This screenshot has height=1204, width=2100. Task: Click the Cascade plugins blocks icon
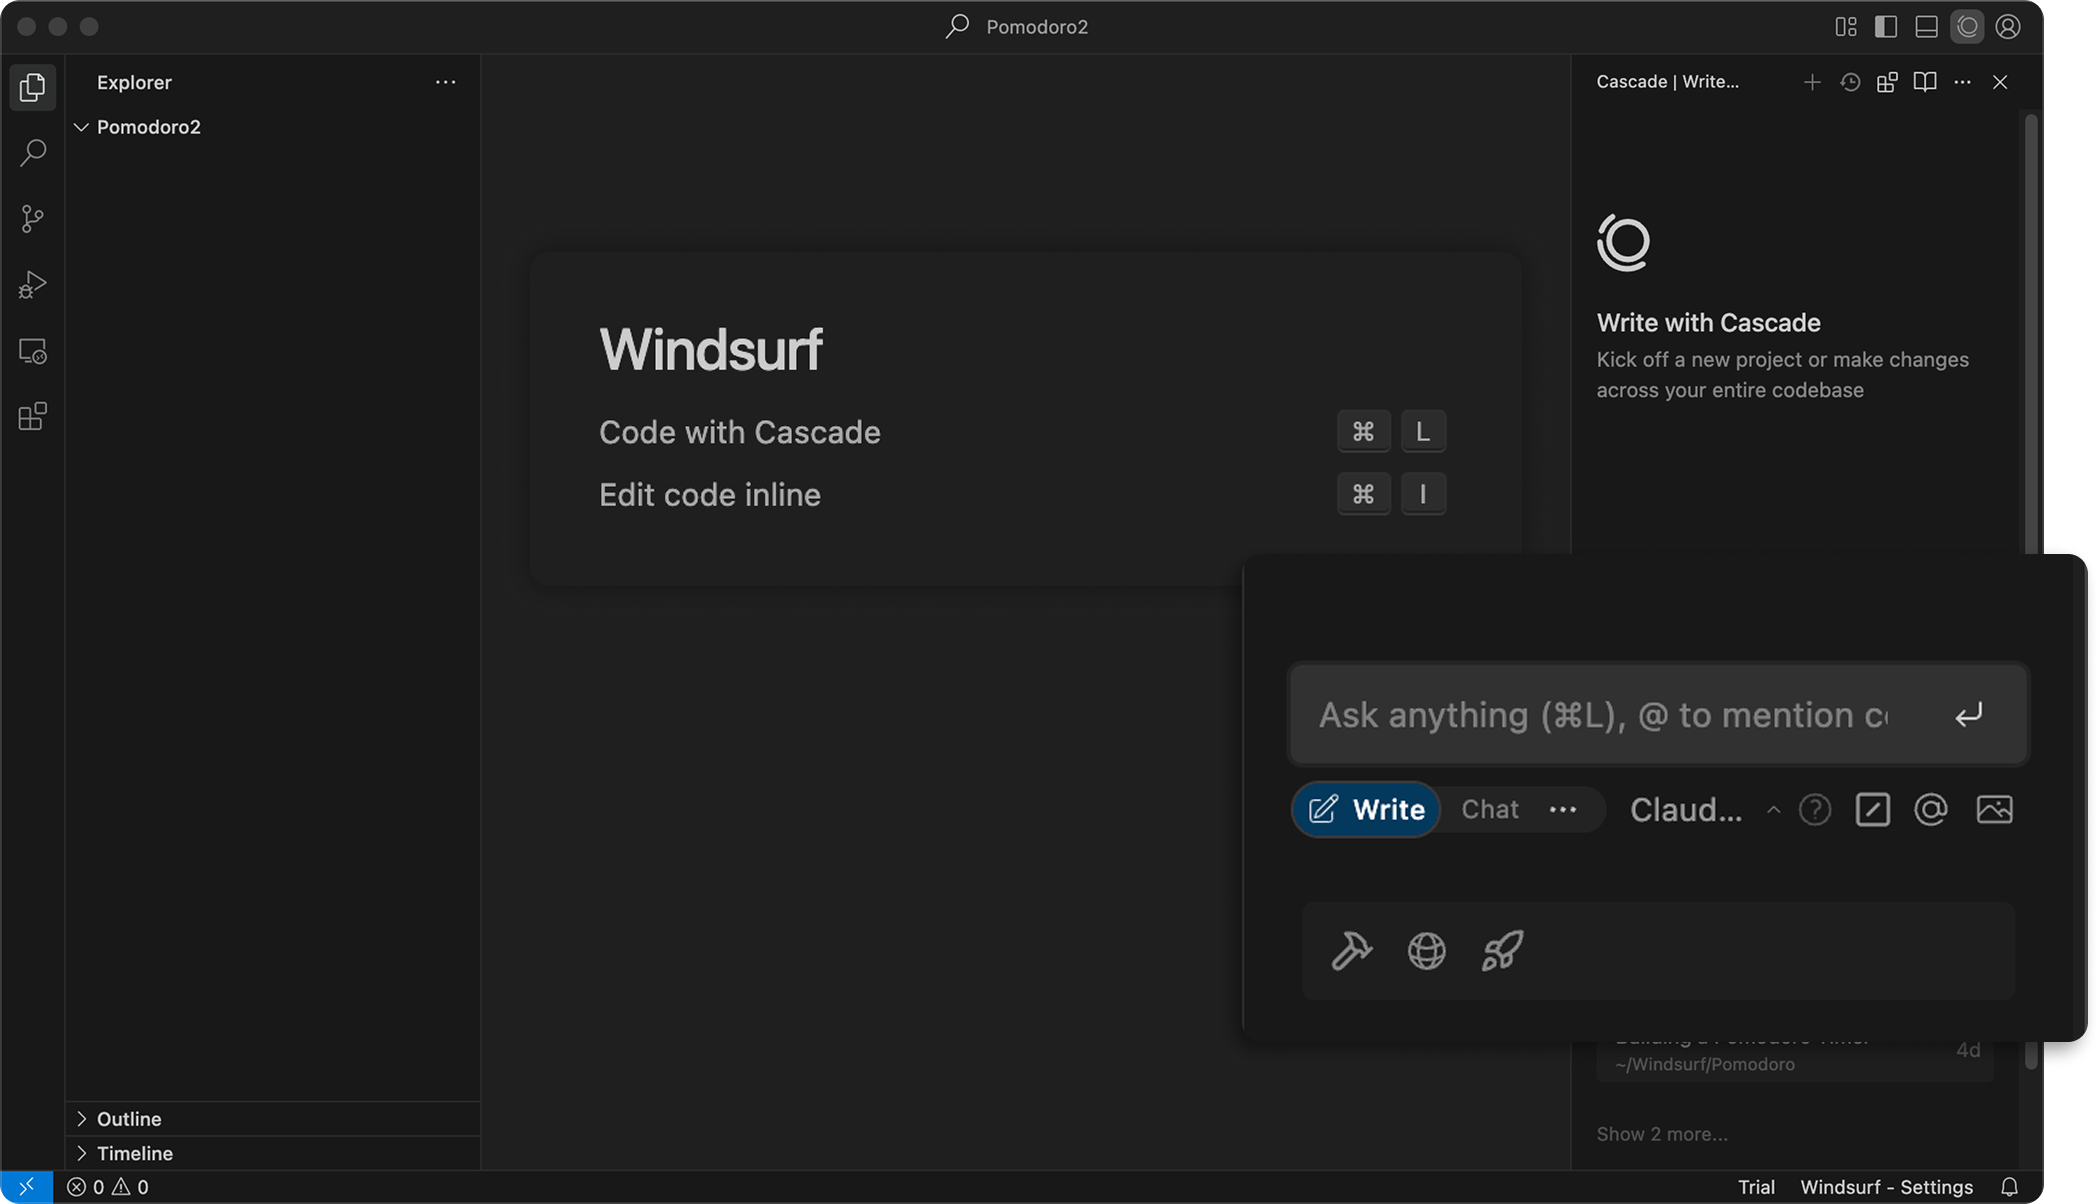click(1887, 82)
